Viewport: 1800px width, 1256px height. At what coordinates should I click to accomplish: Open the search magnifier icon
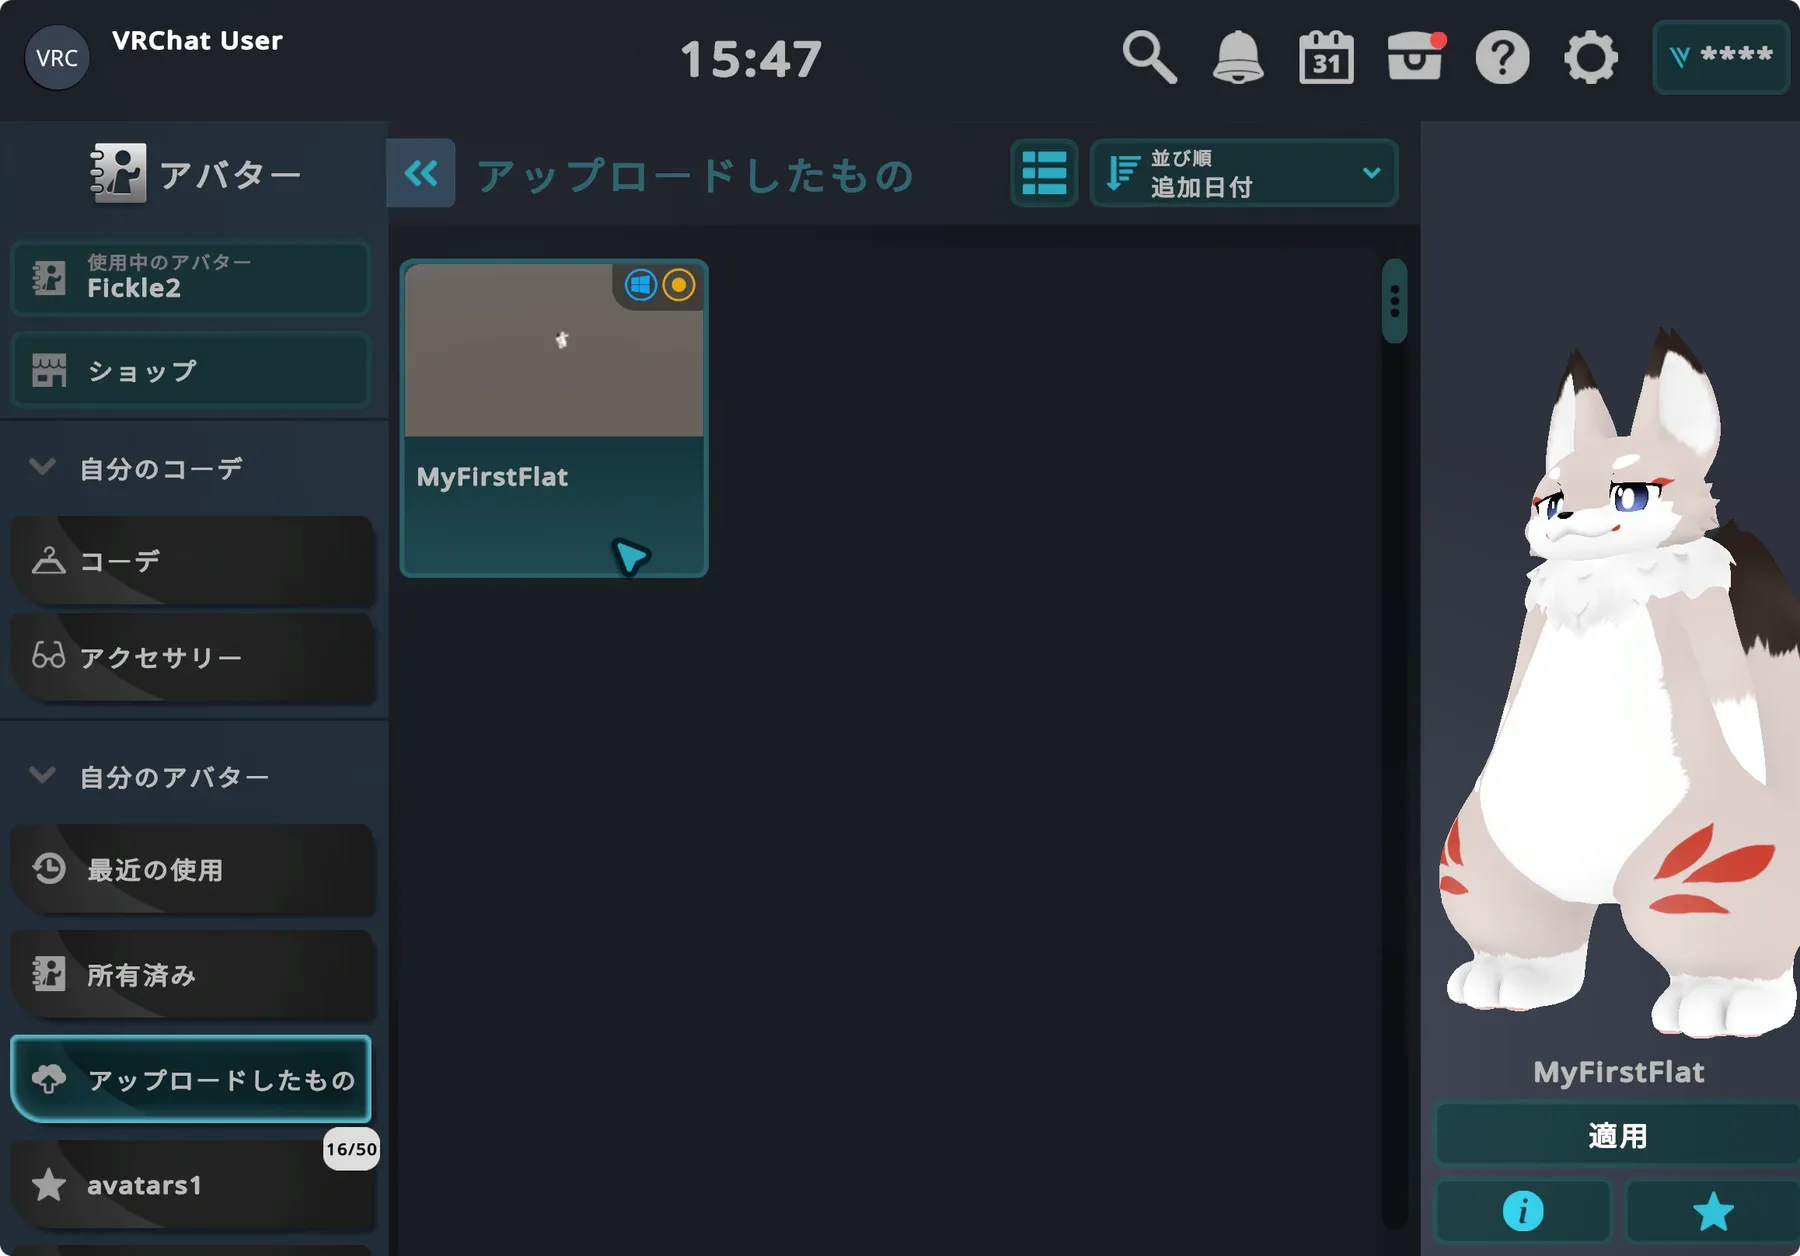coord(1149,58)
